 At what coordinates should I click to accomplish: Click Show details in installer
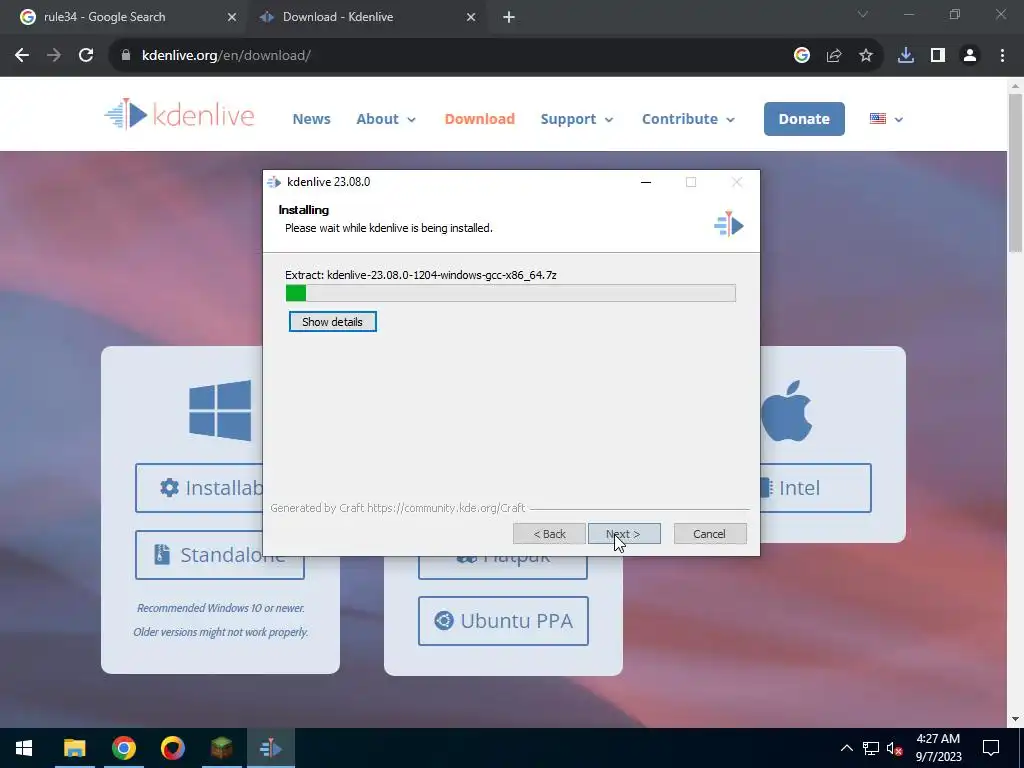tap(332, 321)
